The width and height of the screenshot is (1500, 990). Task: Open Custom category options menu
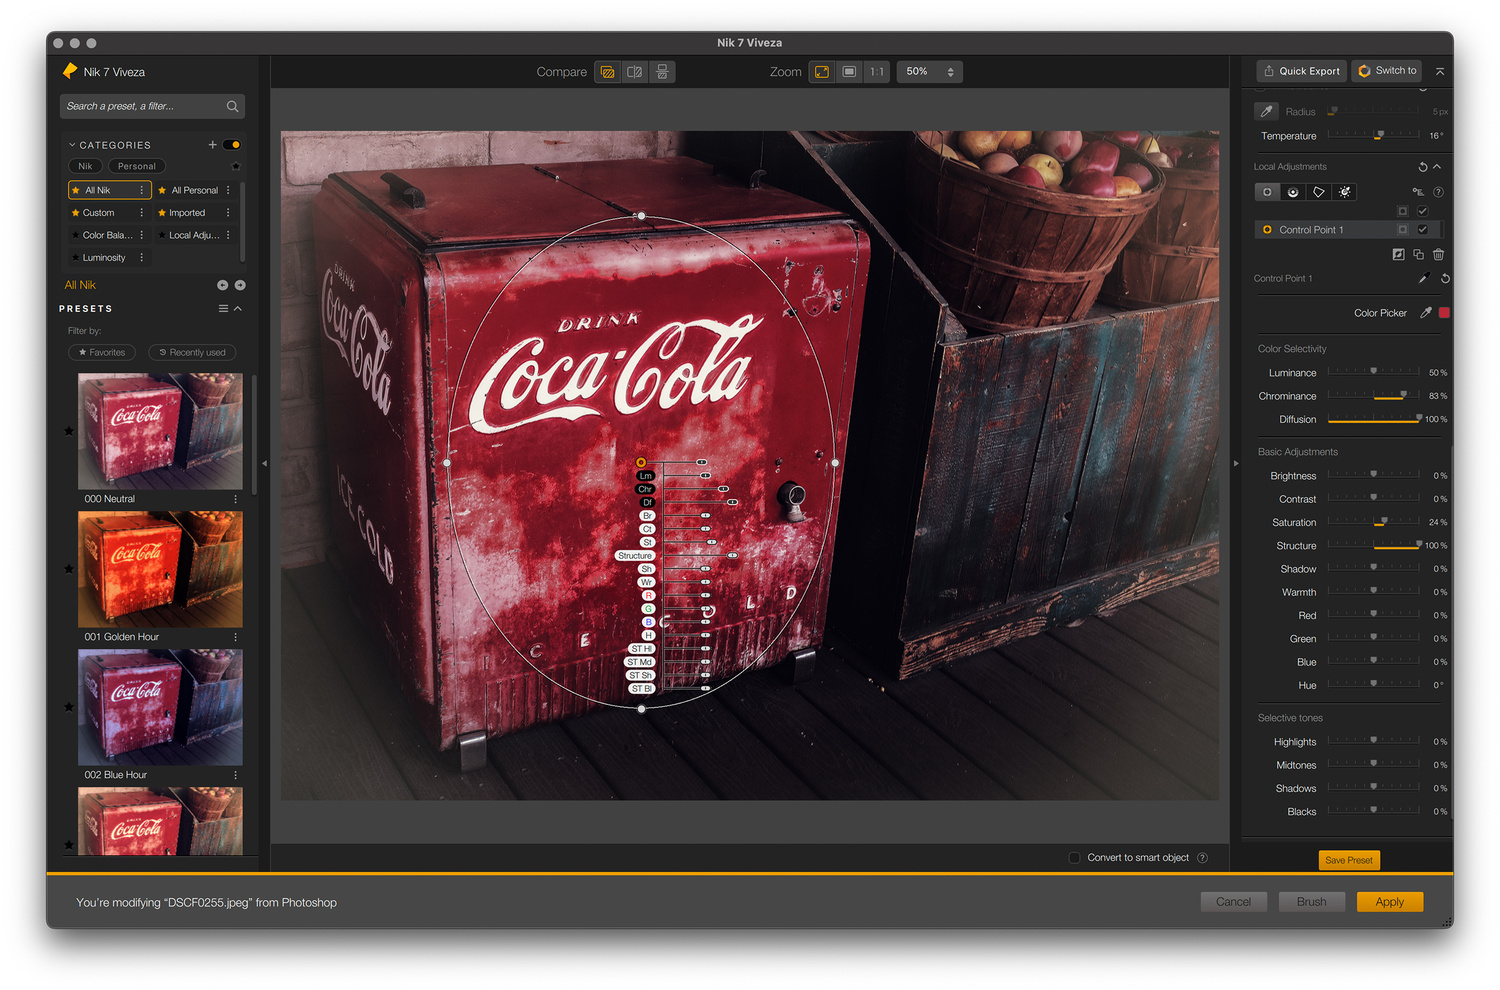click(141, 213)
